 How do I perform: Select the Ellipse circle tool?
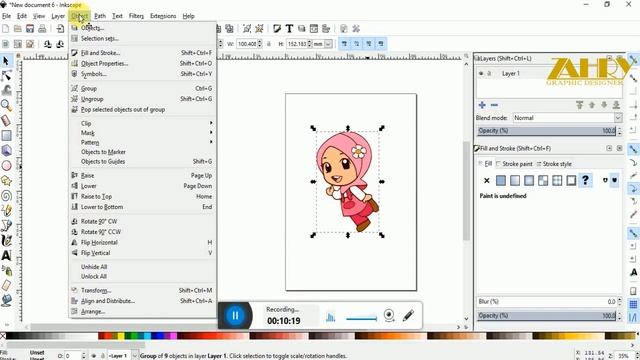[6, 165]
